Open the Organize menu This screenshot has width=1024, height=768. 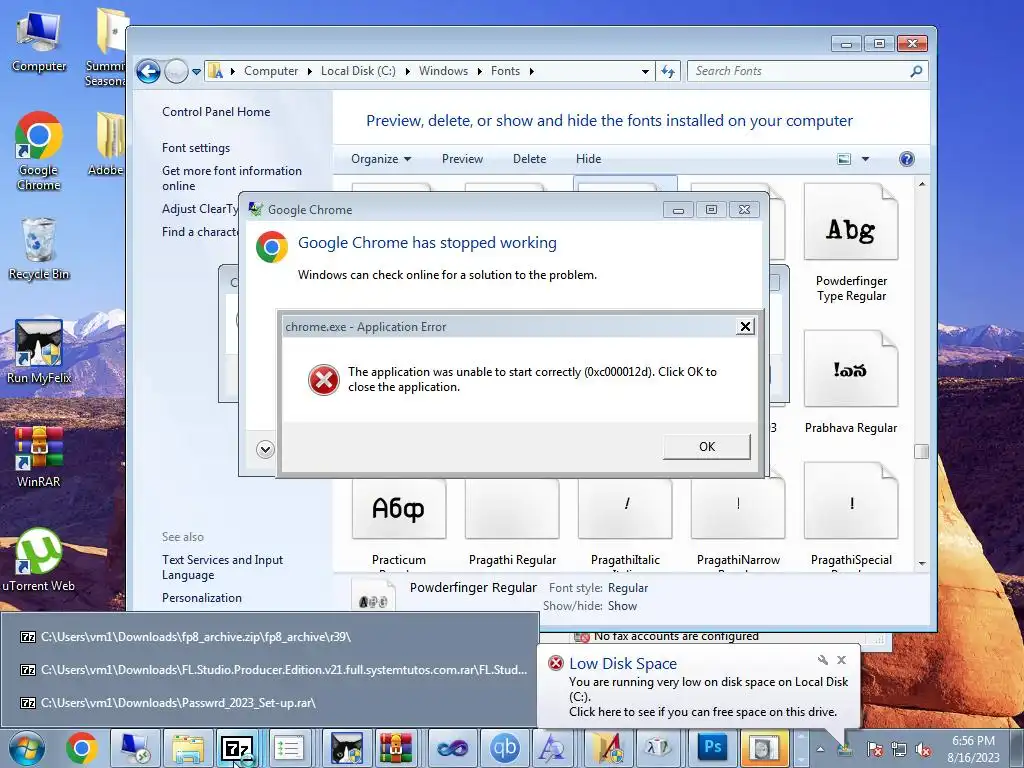pos(381,159)
